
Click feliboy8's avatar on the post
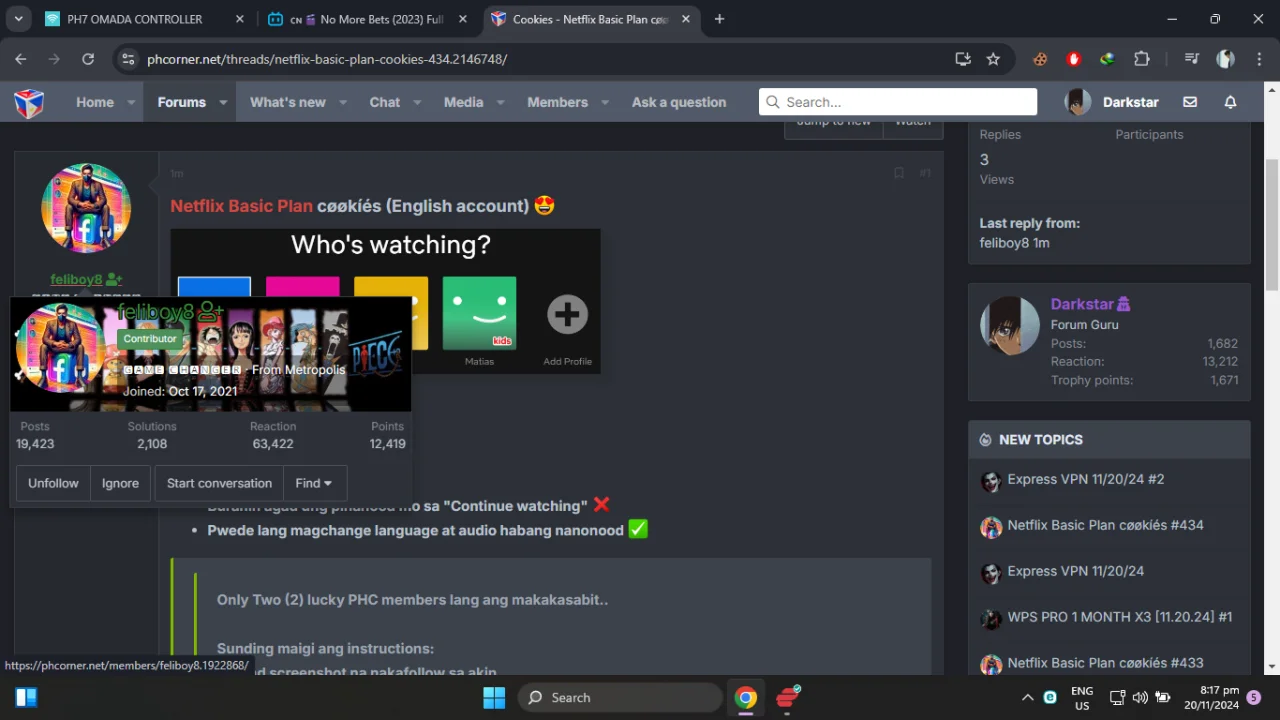[x=86, y=208]
